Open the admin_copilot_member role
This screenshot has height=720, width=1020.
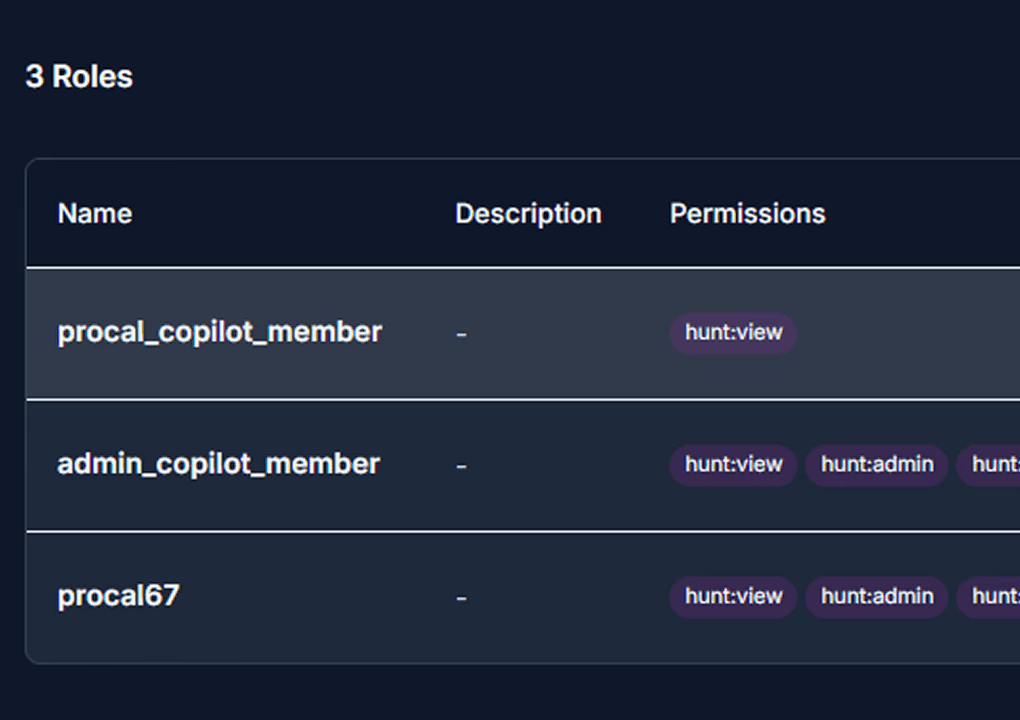pyautogui.click(x=219, y=464)
